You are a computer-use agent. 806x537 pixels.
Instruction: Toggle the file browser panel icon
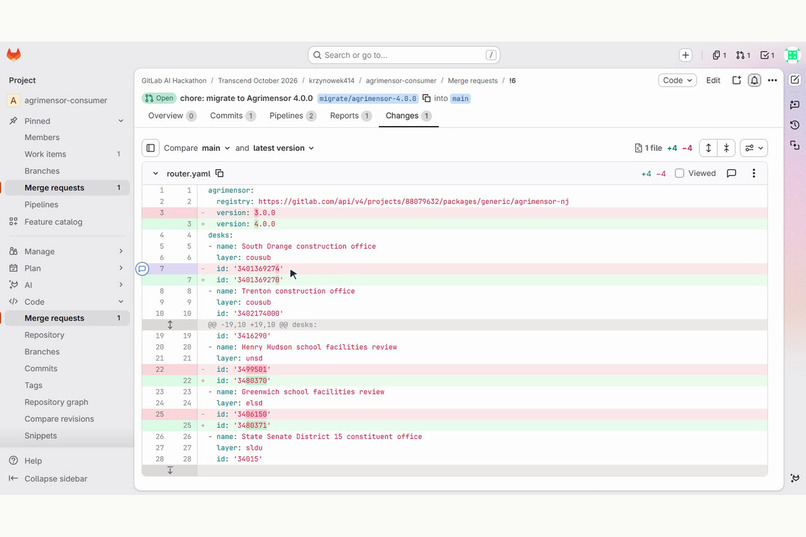[150, 148]
